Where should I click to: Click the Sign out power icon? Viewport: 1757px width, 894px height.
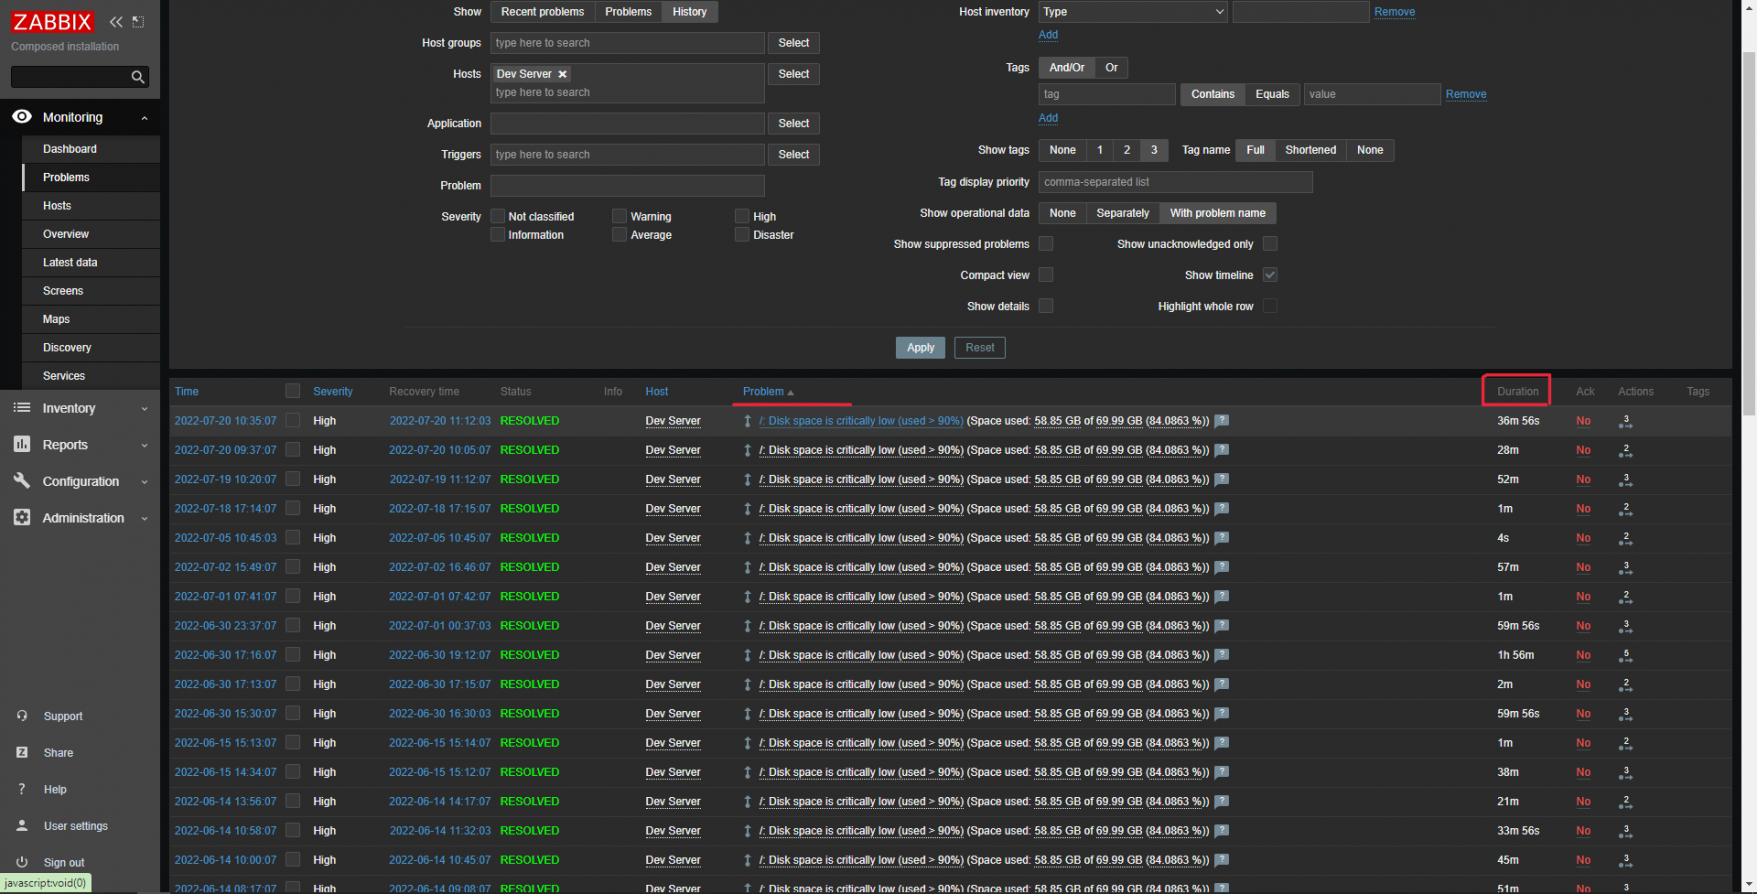(x=22, y=862)
